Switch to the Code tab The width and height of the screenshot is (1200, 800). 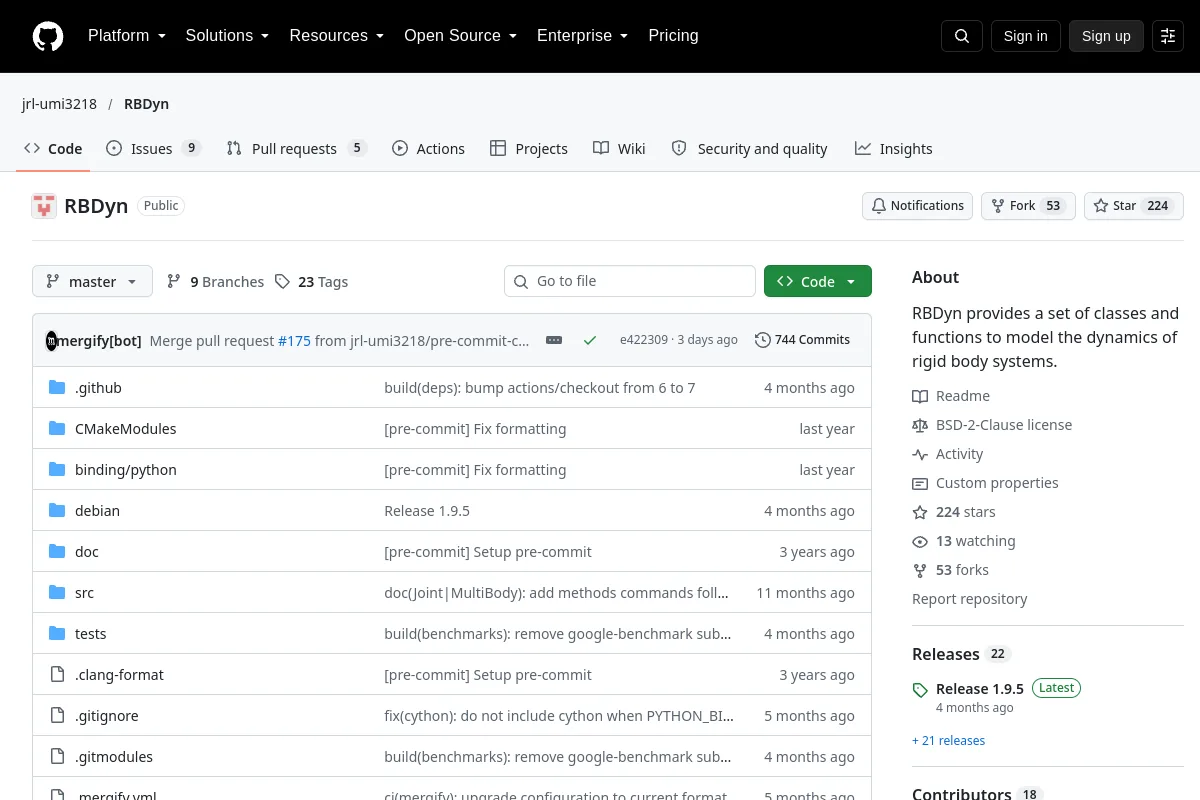pos(53,148)
